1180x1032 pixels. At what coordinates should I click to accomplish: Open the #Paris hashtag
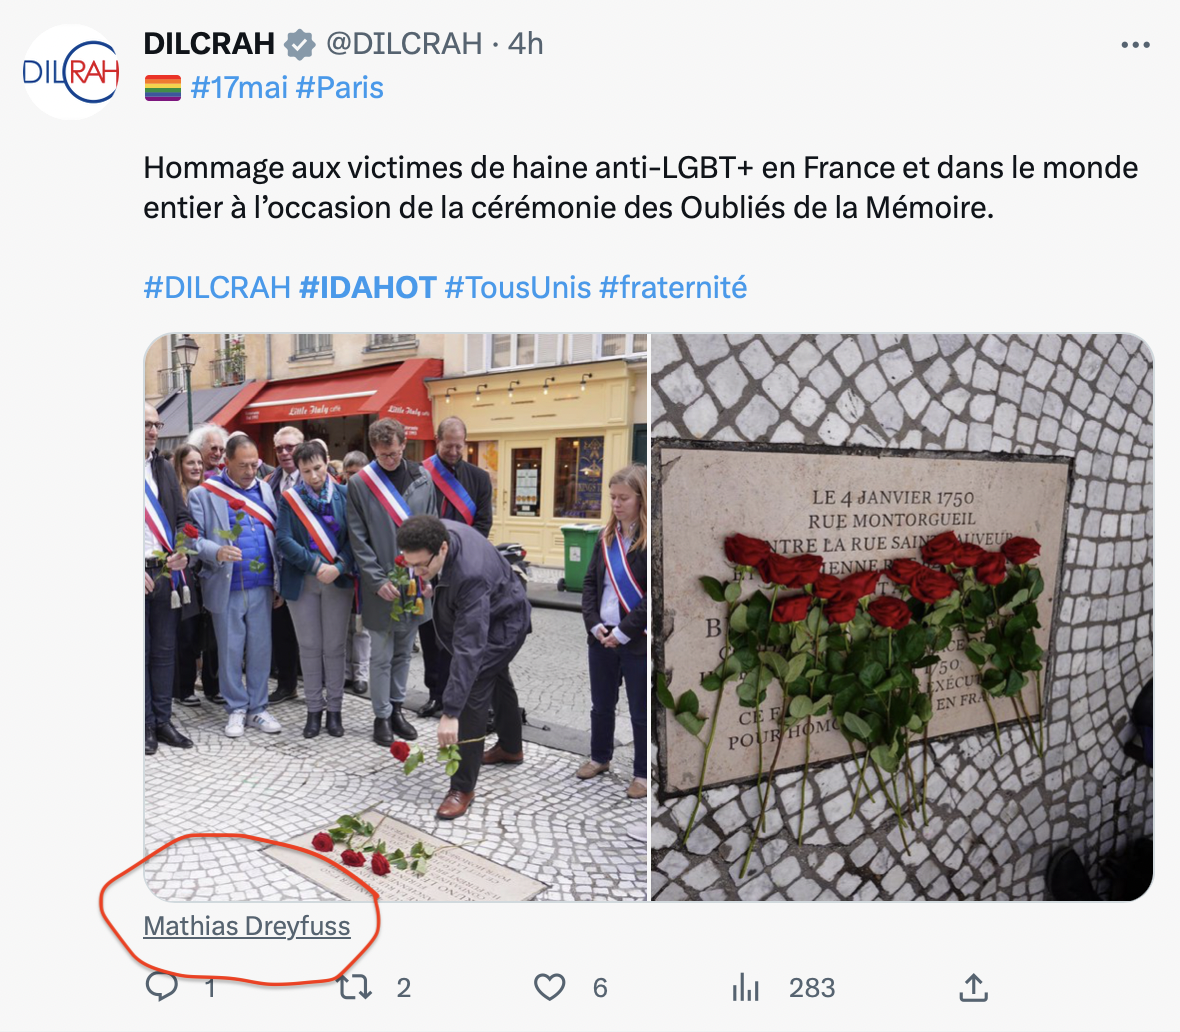tap(339, 88)
